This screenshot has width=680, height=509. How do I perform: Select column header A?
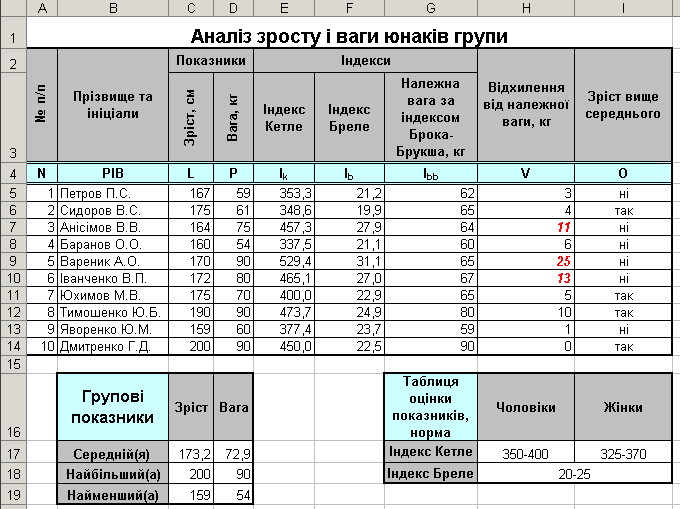tap(42, 8)
